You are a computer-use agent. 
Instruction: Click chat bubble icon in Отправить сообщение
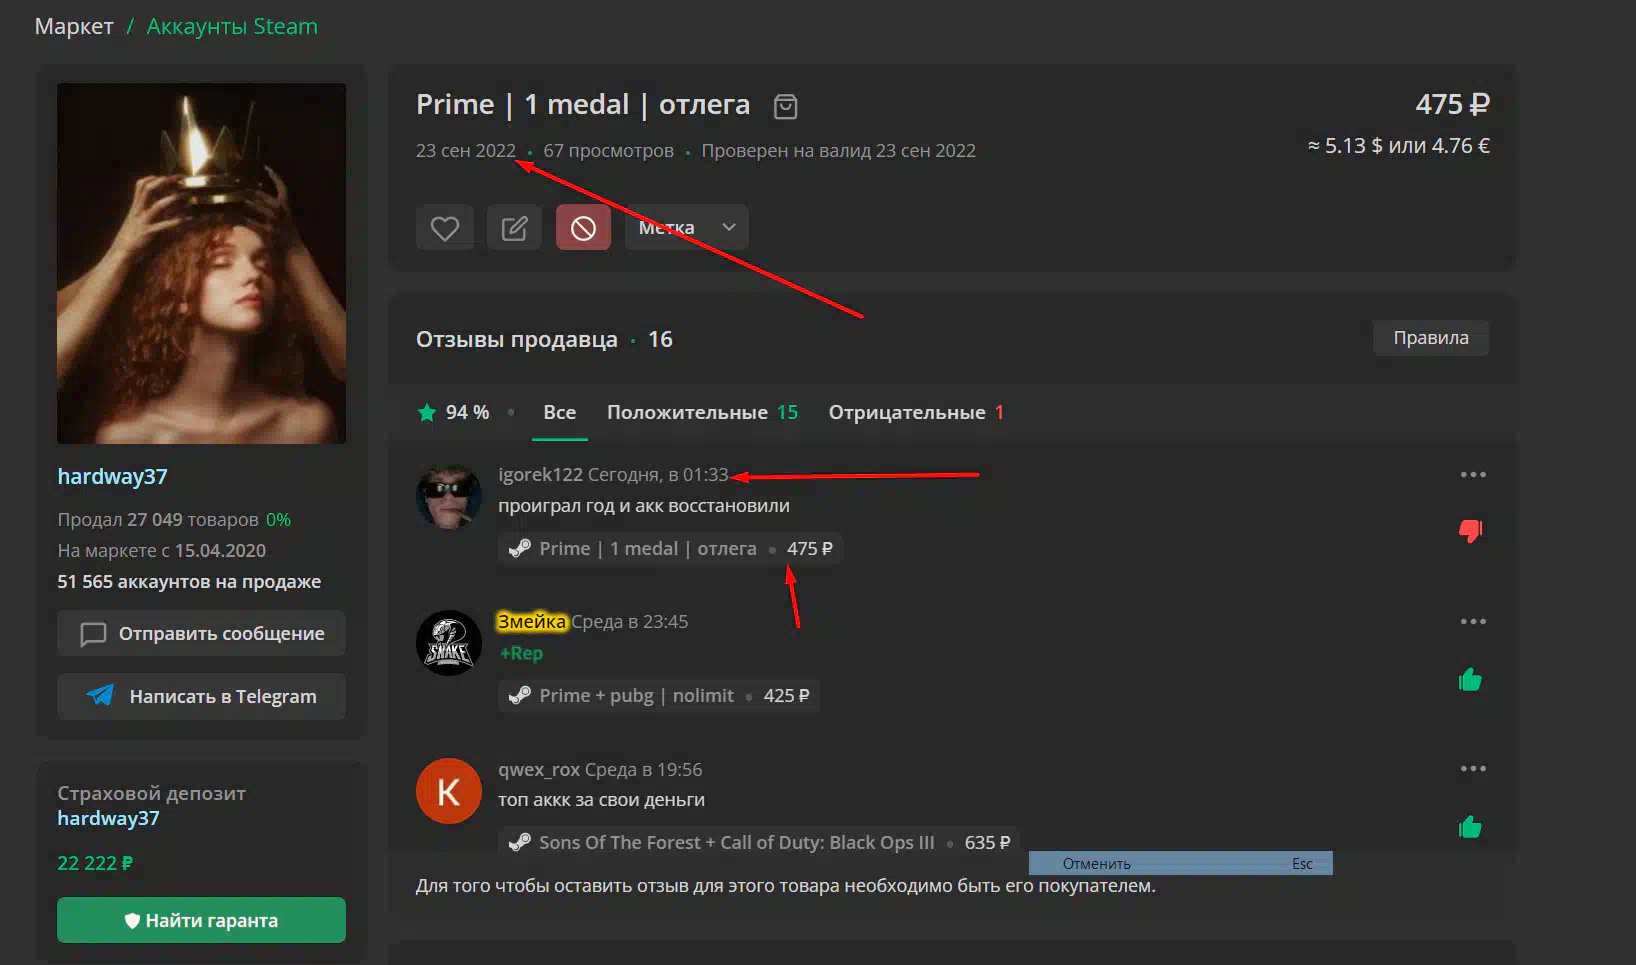tap(93, 634)
